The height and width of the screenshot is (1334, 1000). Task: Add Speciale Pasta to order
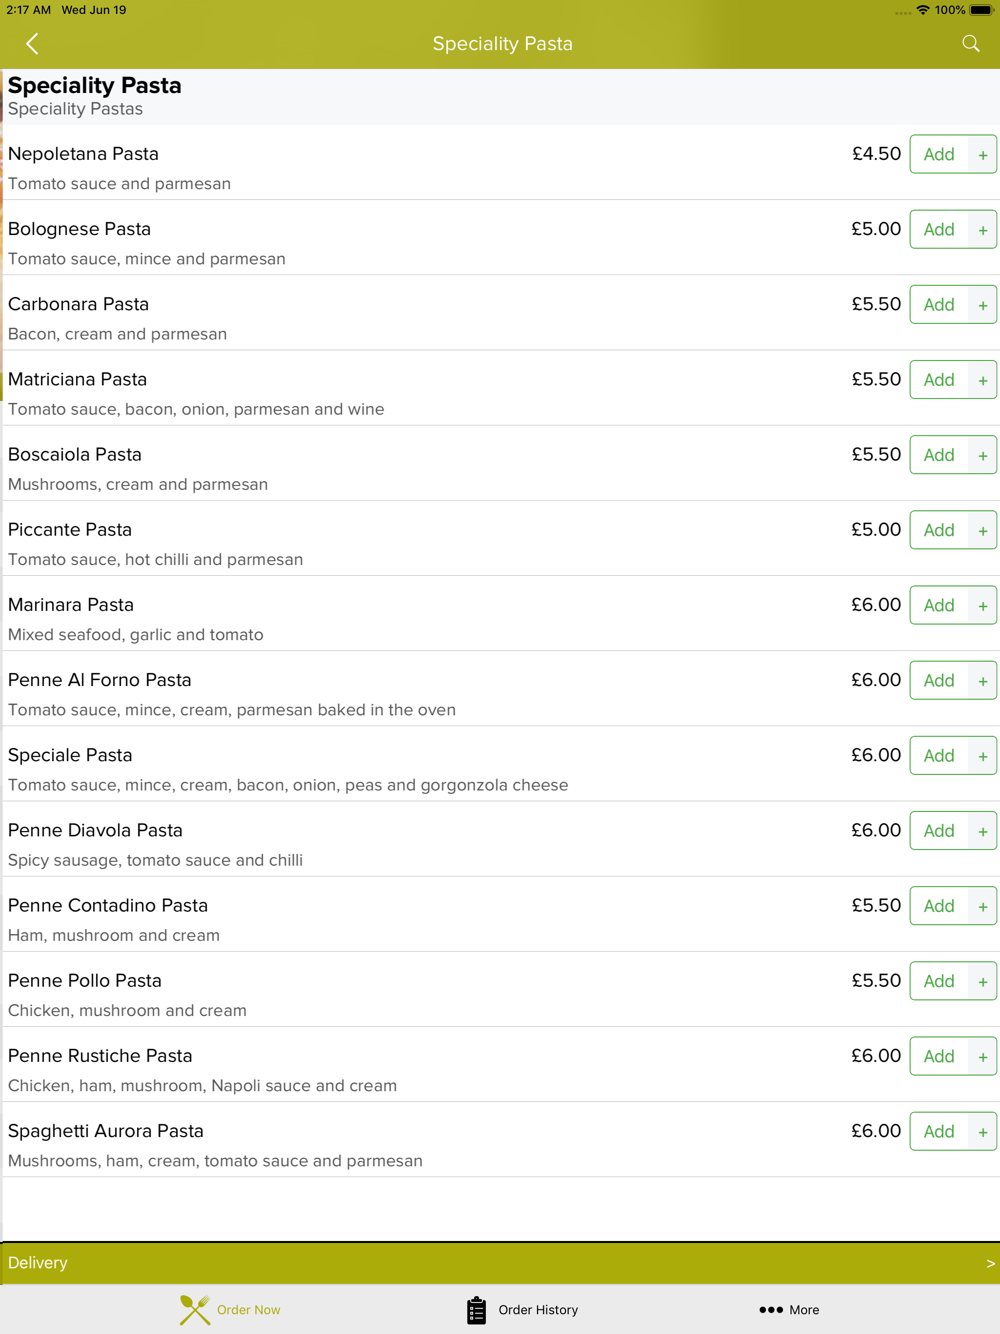tap(939, 756)
